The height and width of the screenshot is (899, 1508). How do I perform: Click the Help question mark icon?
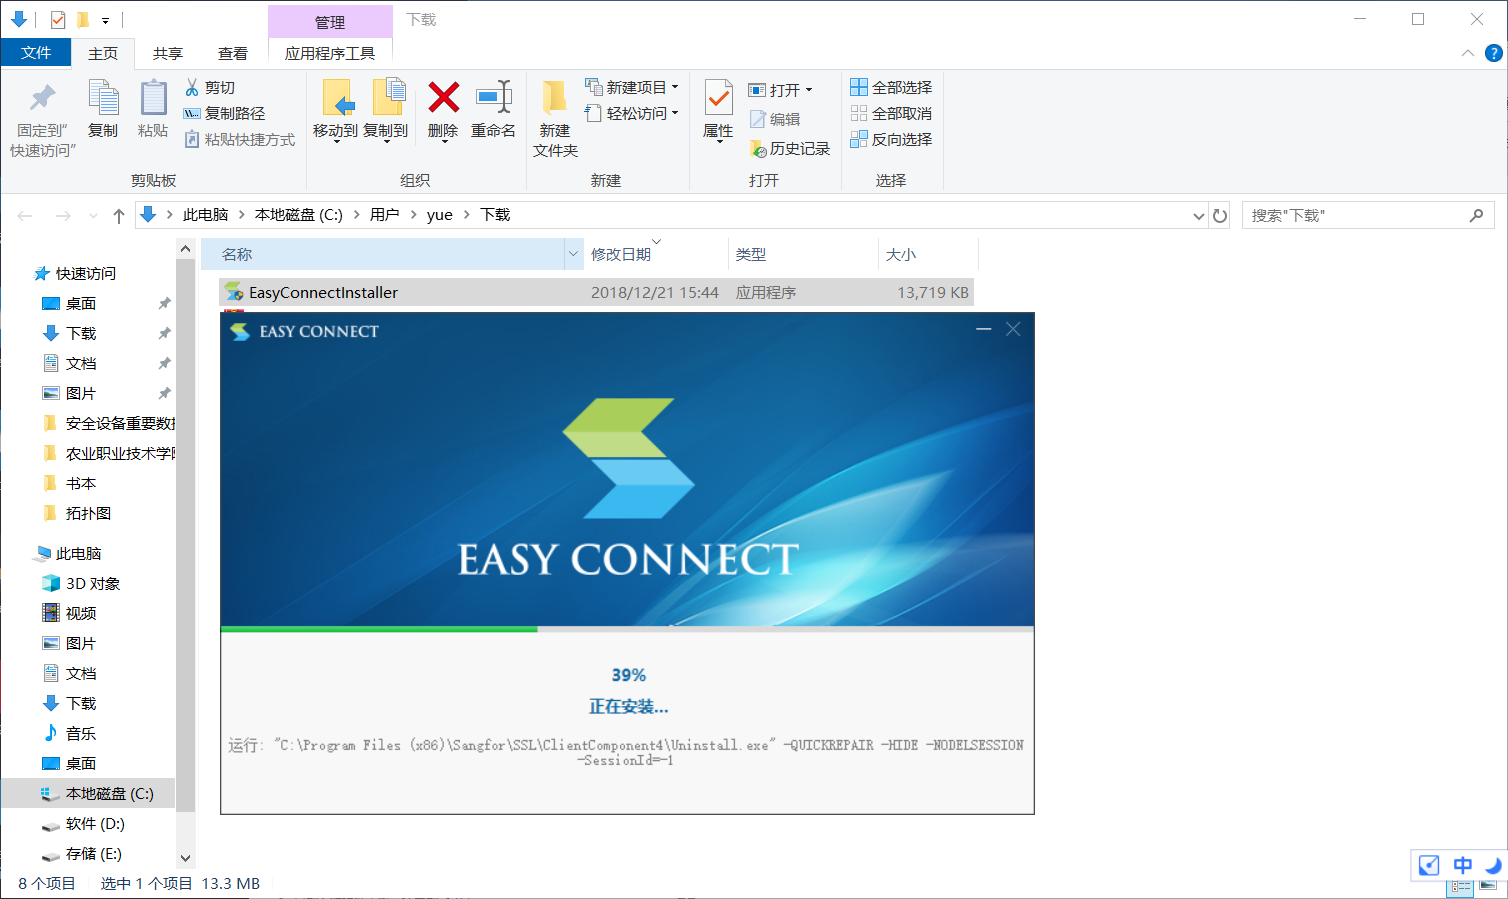[x=1494, y=54]
